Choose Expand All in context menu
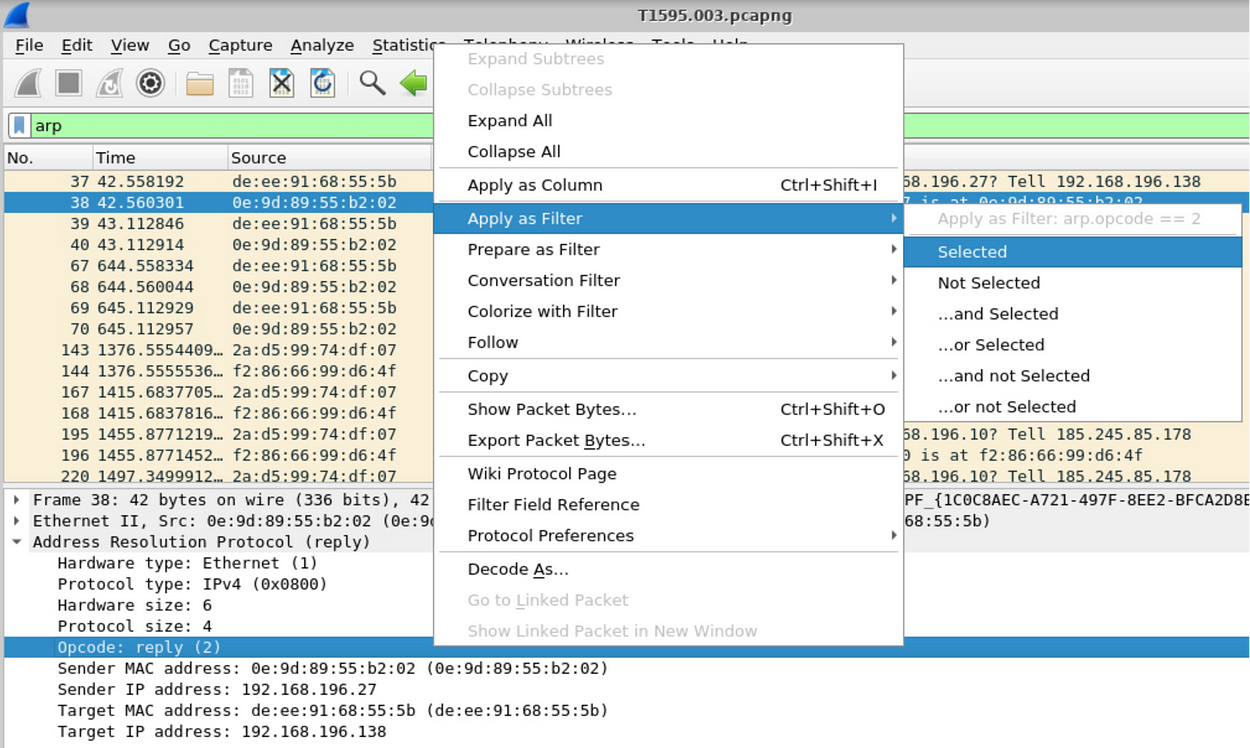The height and width of the screenshot is (748, 1250). click(668, 121)
